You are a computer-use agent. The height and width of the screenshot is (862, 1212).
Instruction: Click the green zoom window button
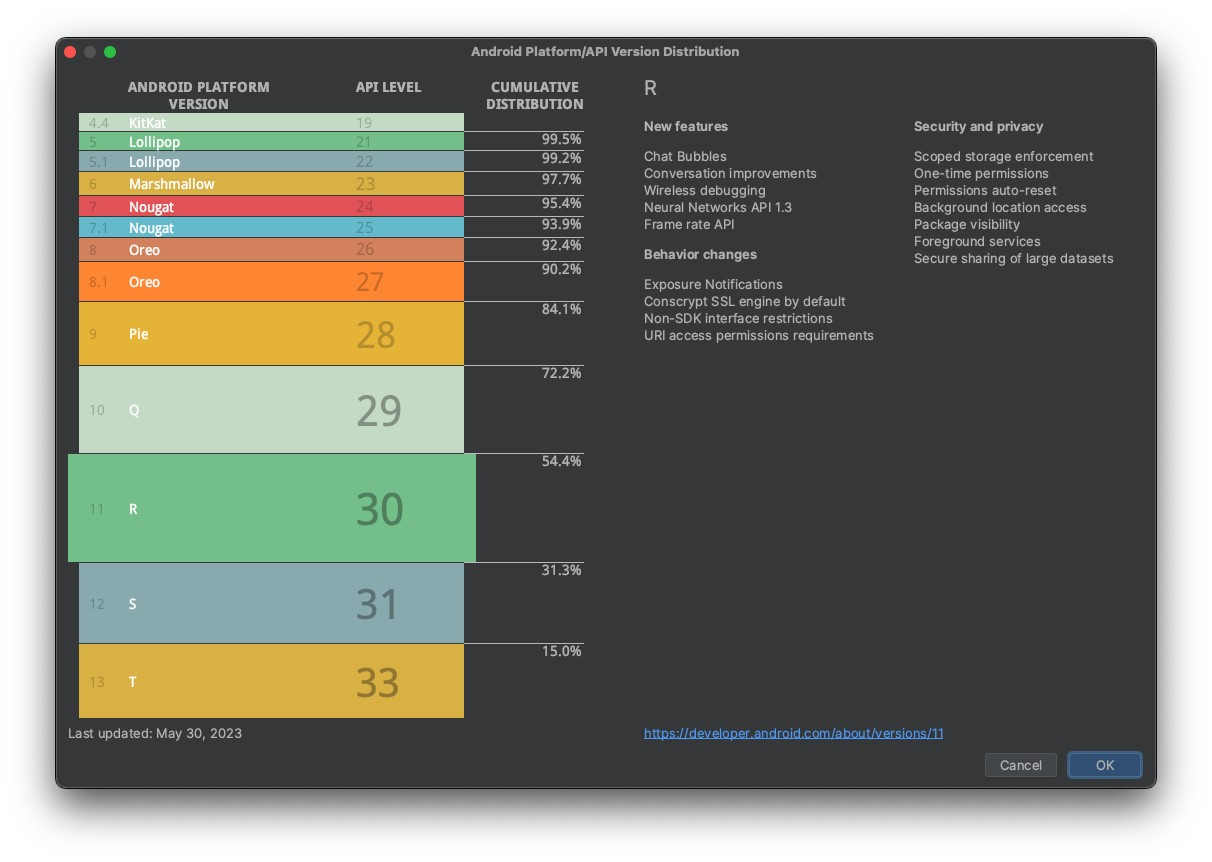click(x=110, y=52)
